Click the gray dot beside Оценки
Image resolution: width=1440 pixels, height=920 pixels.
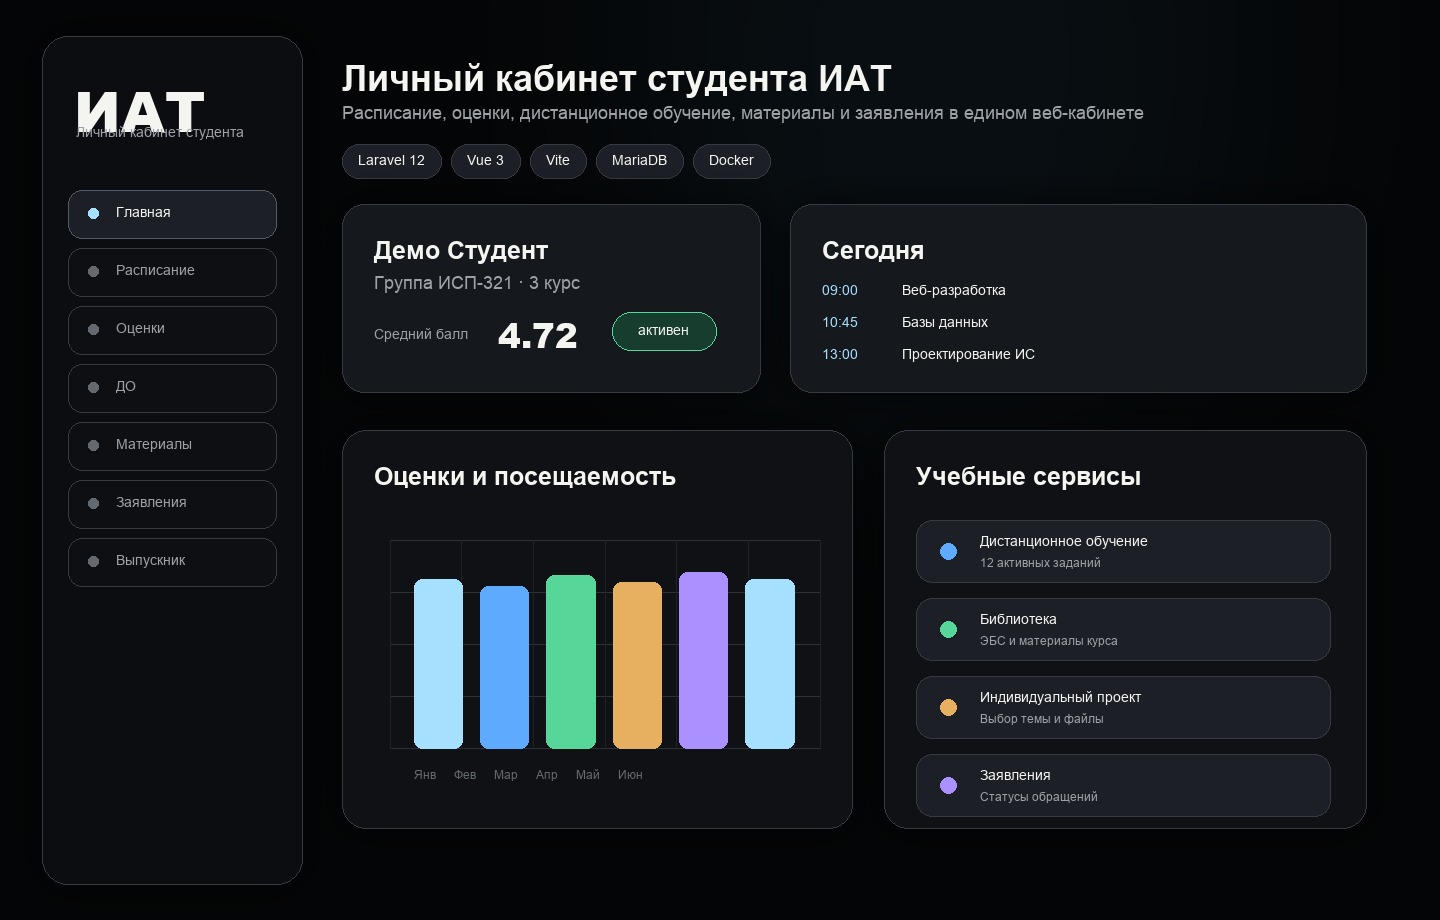pos(94,329)
